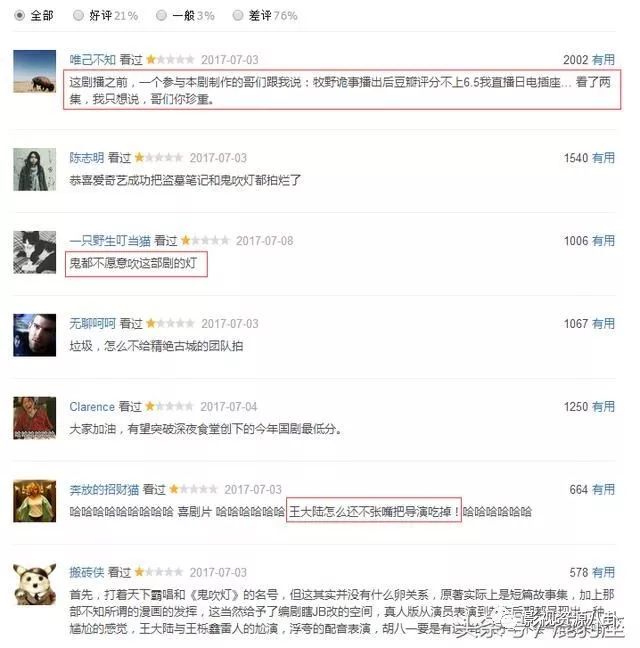Open 一只野生叮当猫 user avatar
Viewport: 640px width, 648px height.
pyautogui.click(x=35, y=252)
